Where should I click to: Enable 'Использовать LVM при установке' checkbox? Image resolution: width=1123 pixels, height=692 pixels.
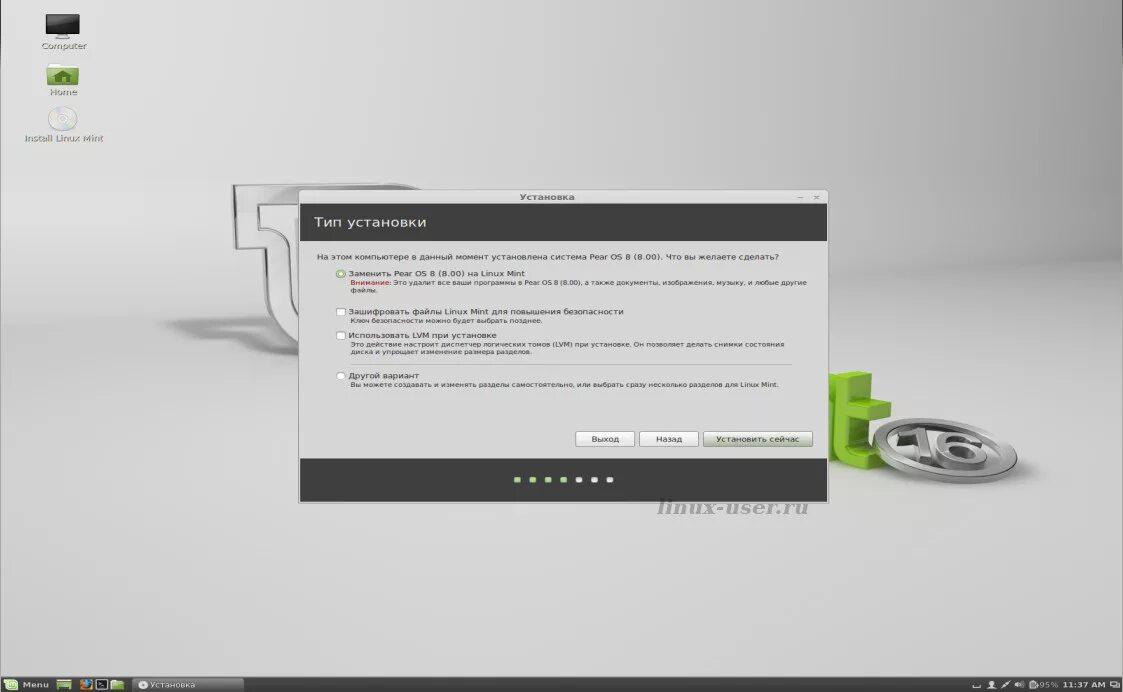pos(341,335)
